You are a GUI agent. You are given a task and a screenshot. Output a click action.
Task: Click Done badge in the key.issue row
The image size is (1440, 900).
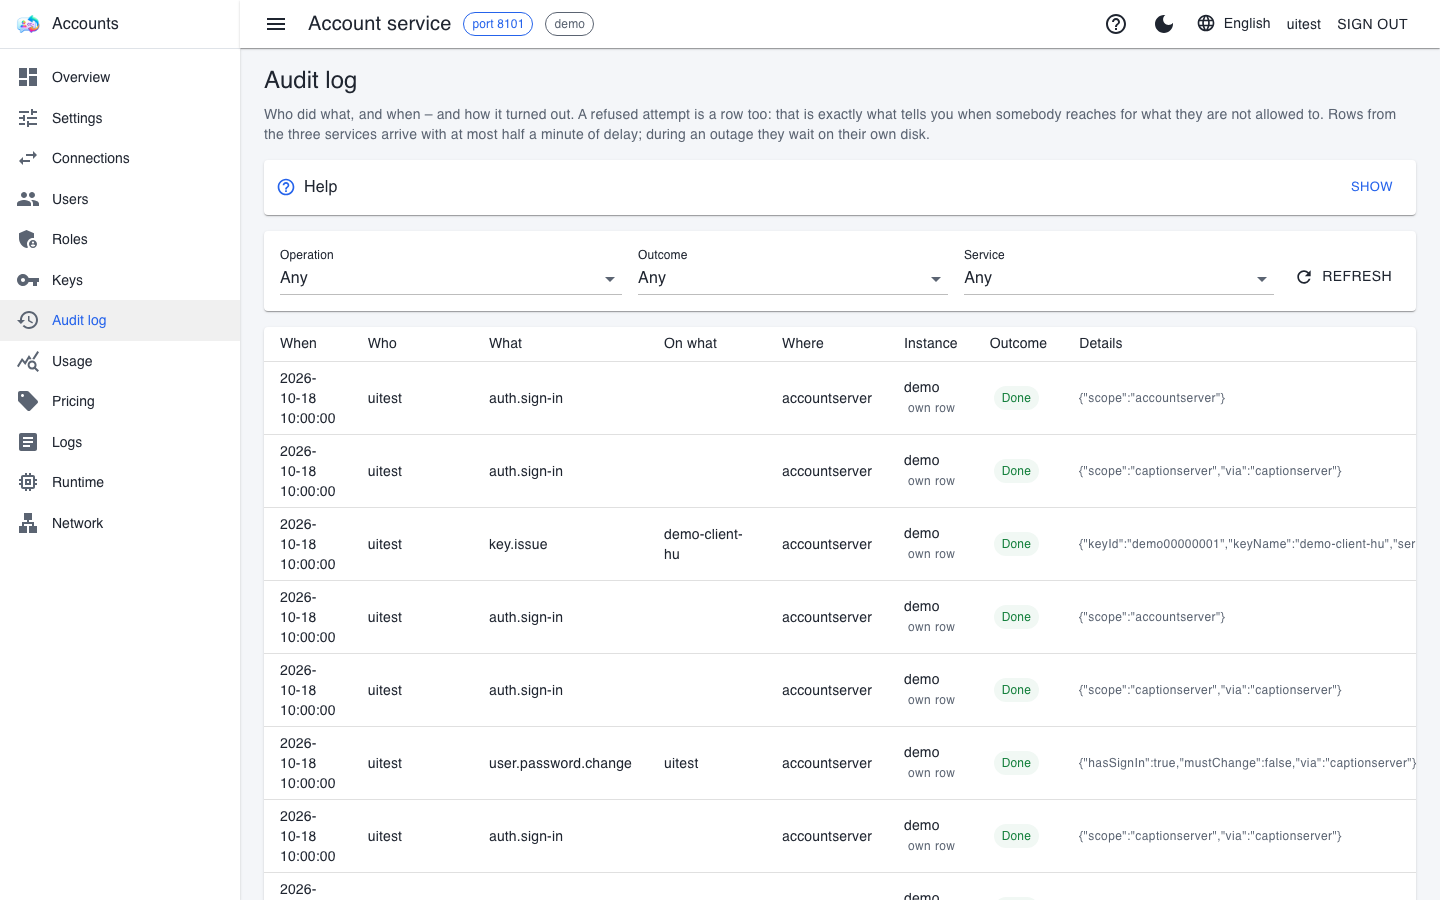(x=1016, y=544)
